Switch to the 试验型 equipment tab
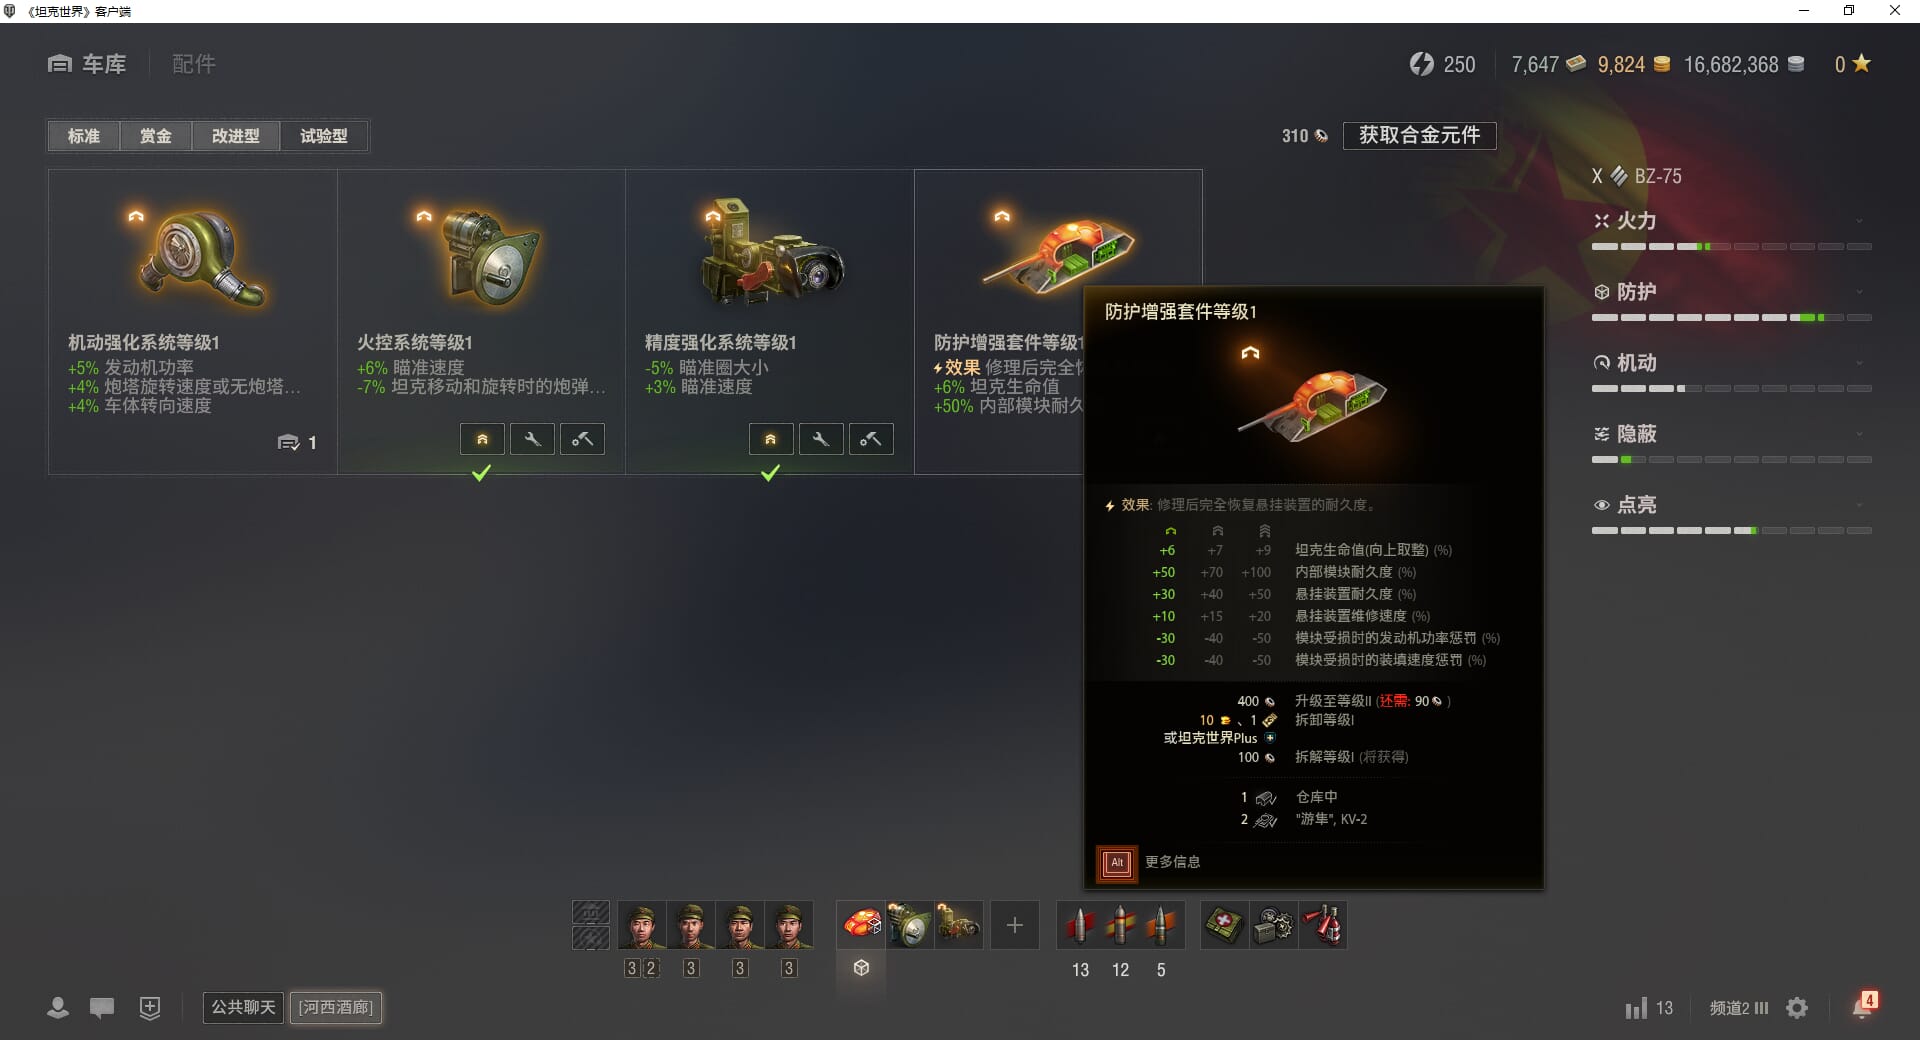1920x1040 pixels. point(324,136)
